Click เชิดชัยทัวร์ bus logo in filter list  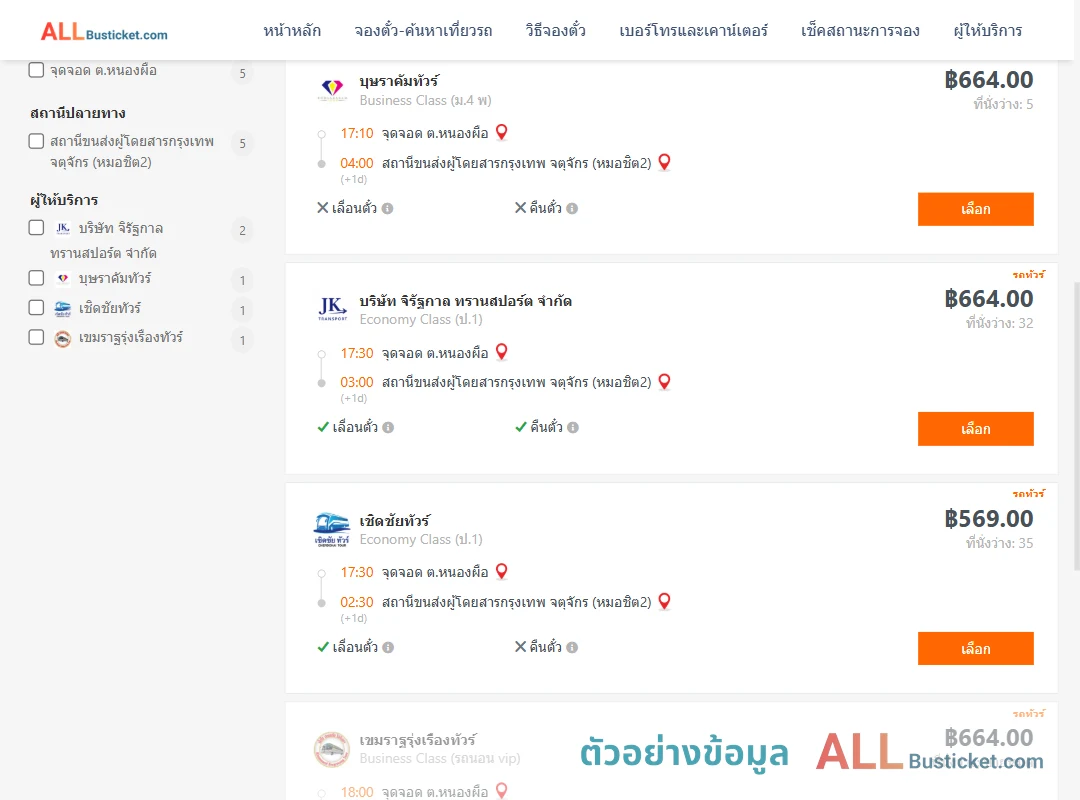(63, 308)
